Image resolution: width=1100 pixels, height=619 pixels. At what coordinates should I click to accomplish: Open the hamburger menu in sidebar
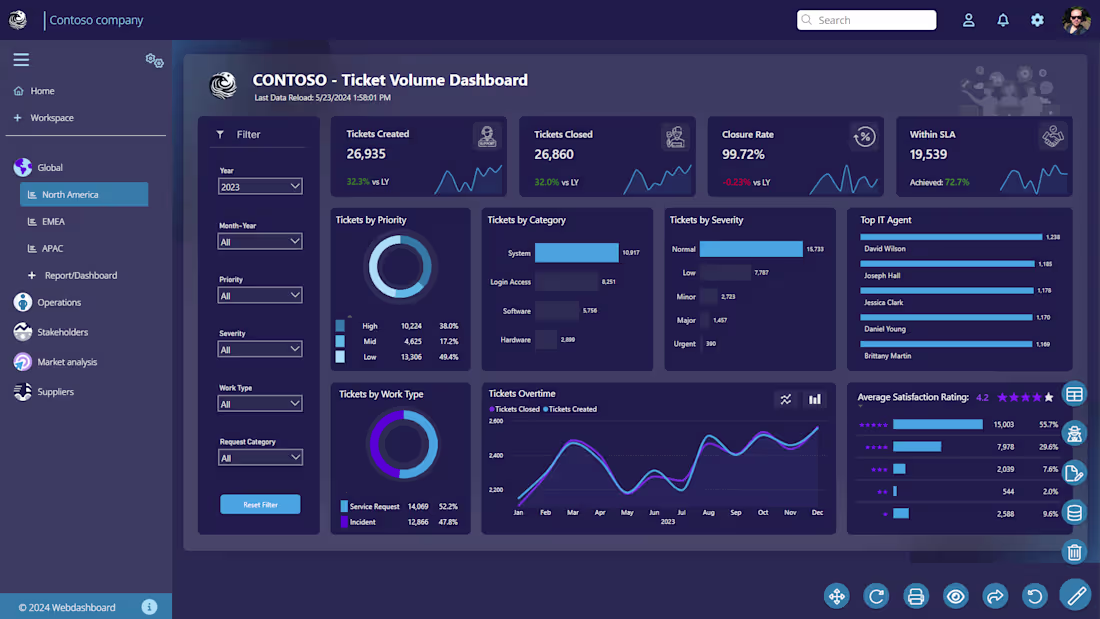pyautogui.click(x=21, y=60)
